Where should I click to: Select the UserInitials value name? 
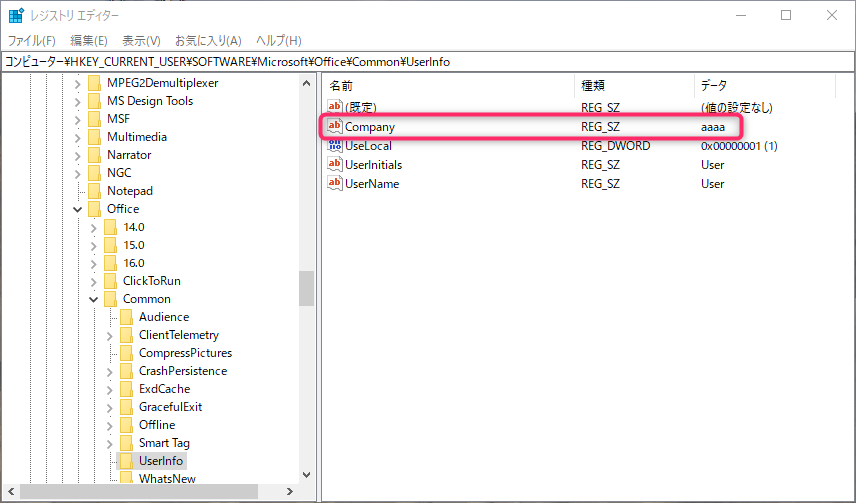373,165
